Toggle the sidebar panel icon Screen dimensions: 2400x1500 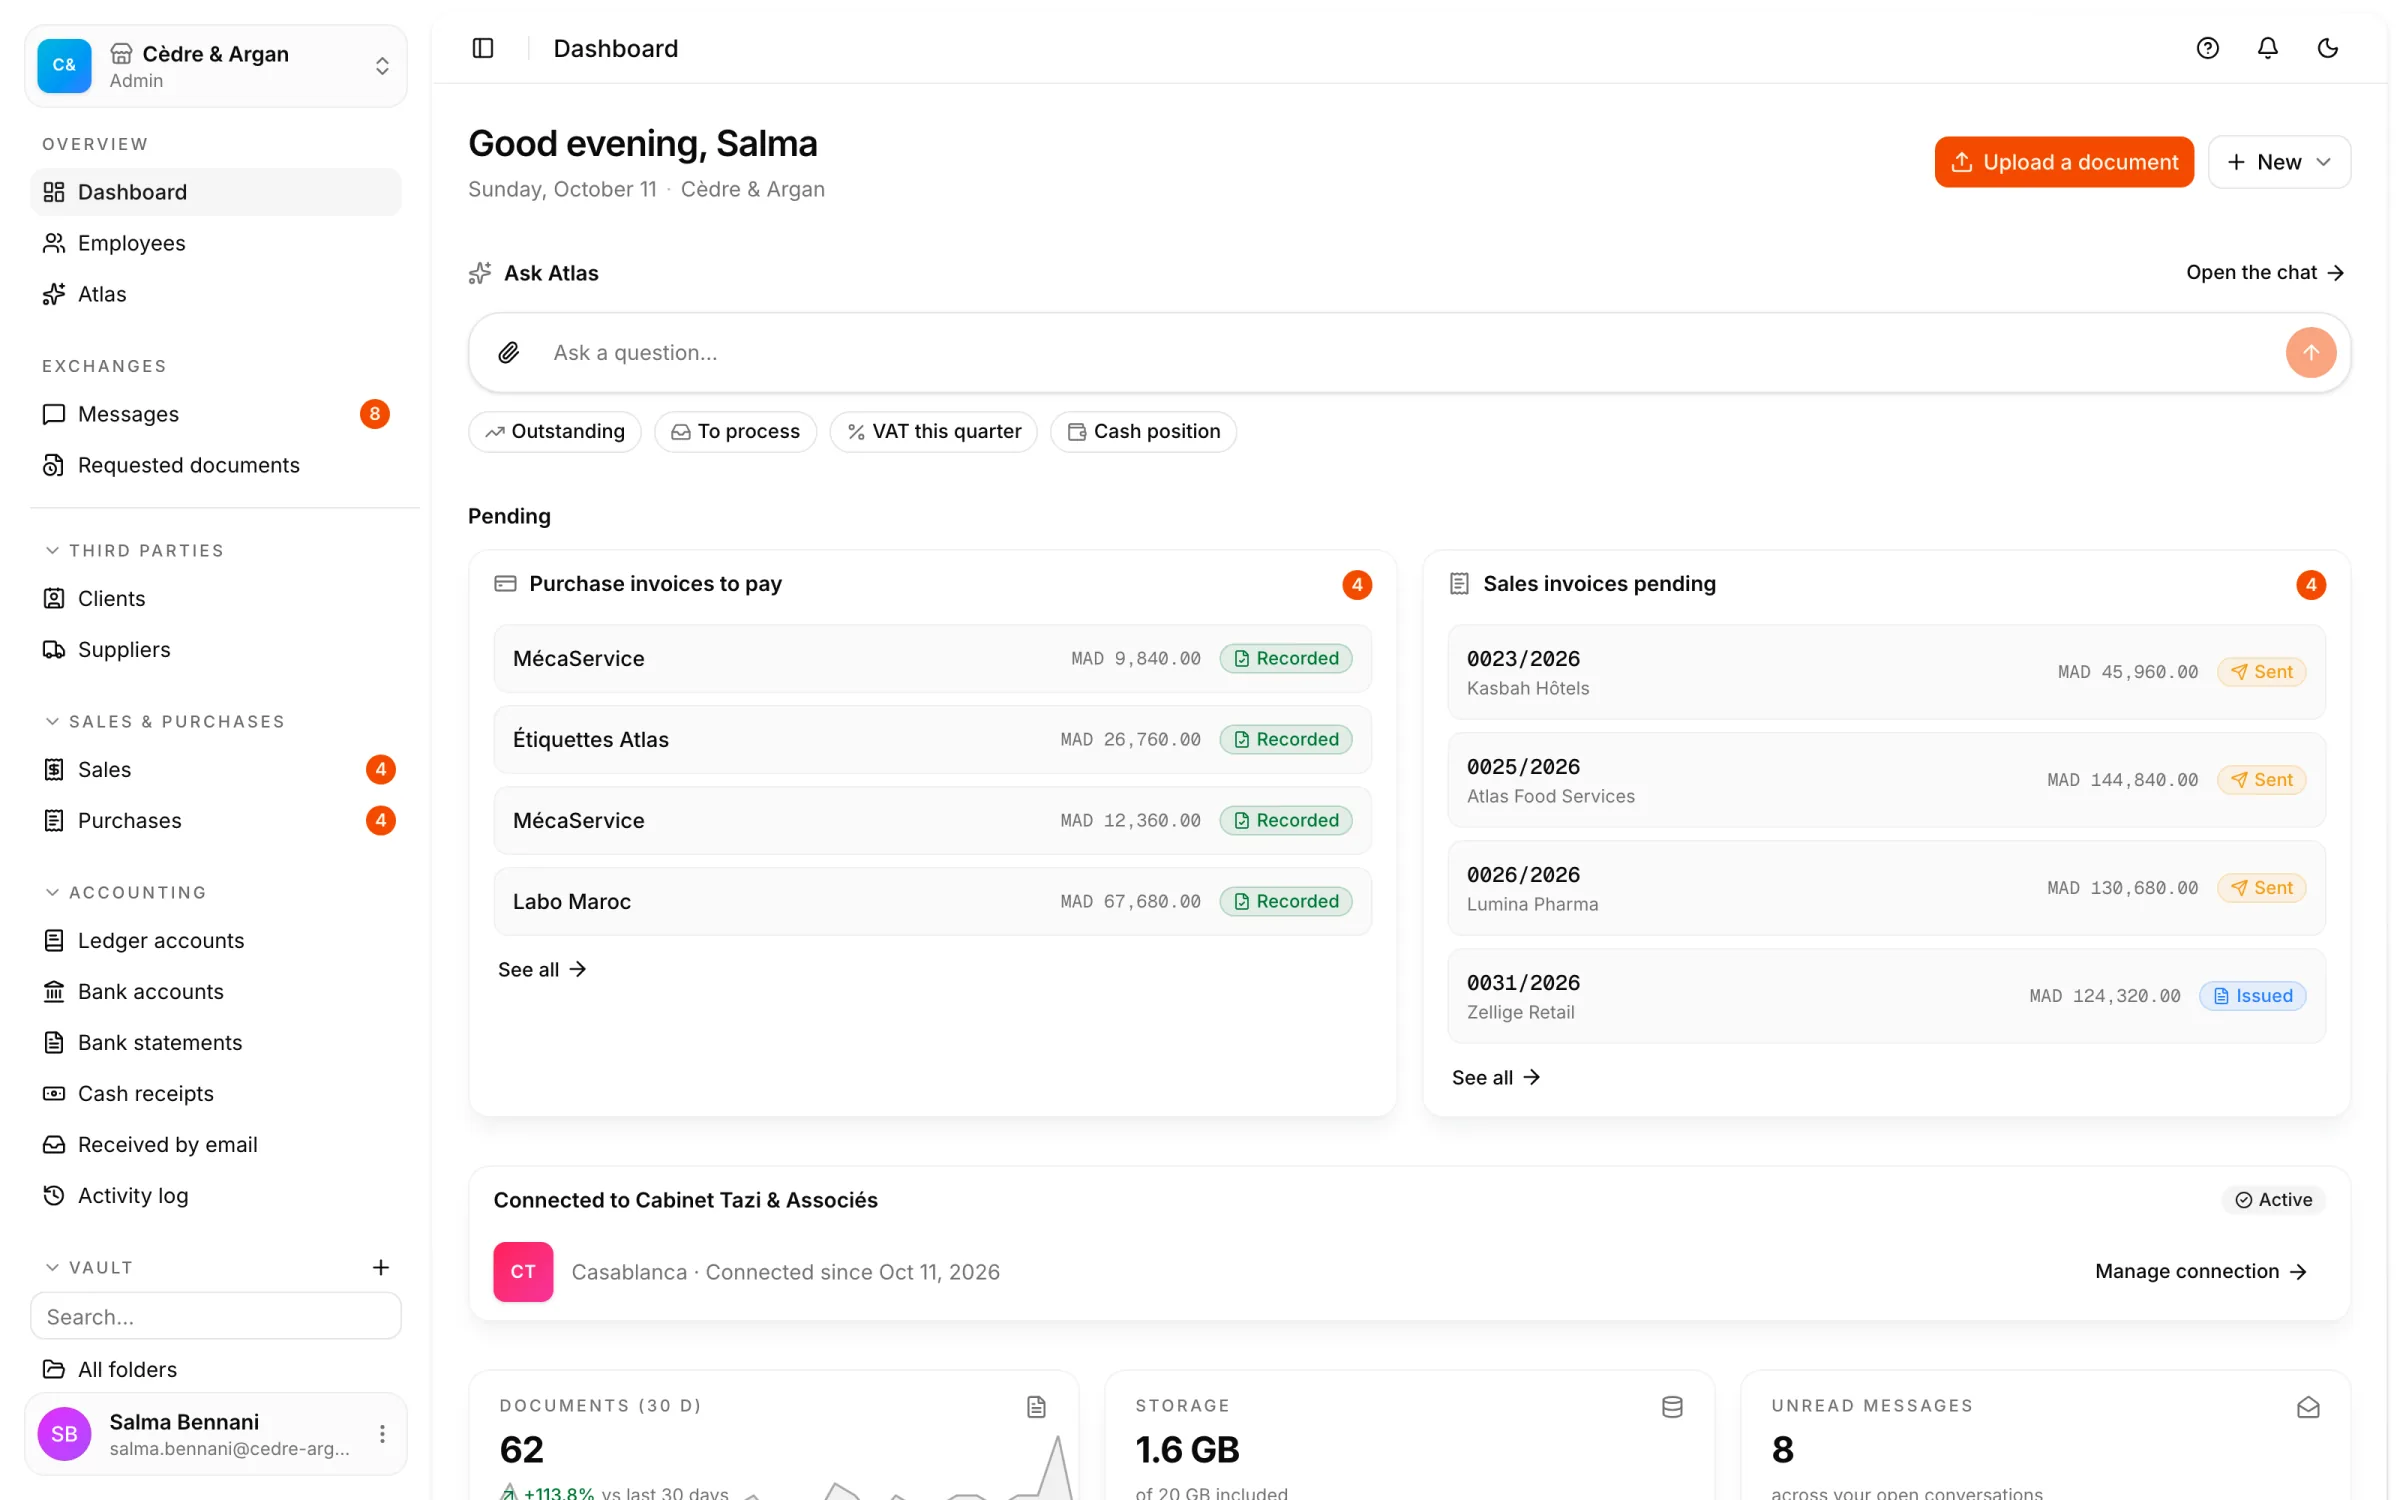483,48
